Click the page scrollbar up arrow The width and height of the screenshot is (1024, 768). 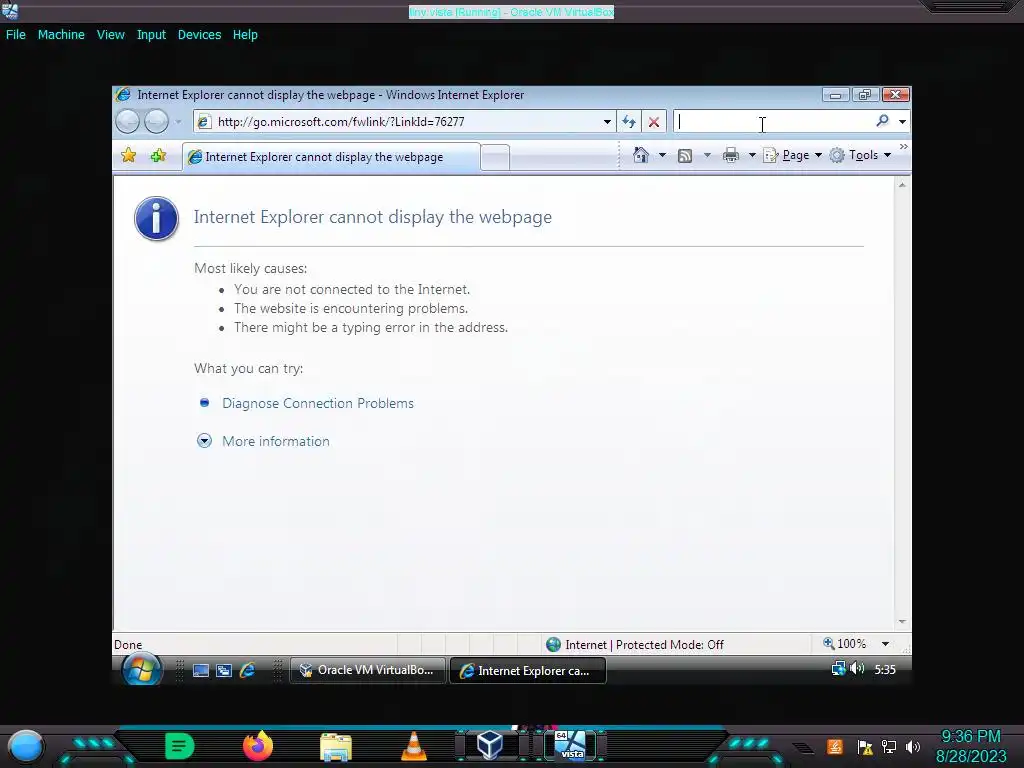(x=902, y=185)
